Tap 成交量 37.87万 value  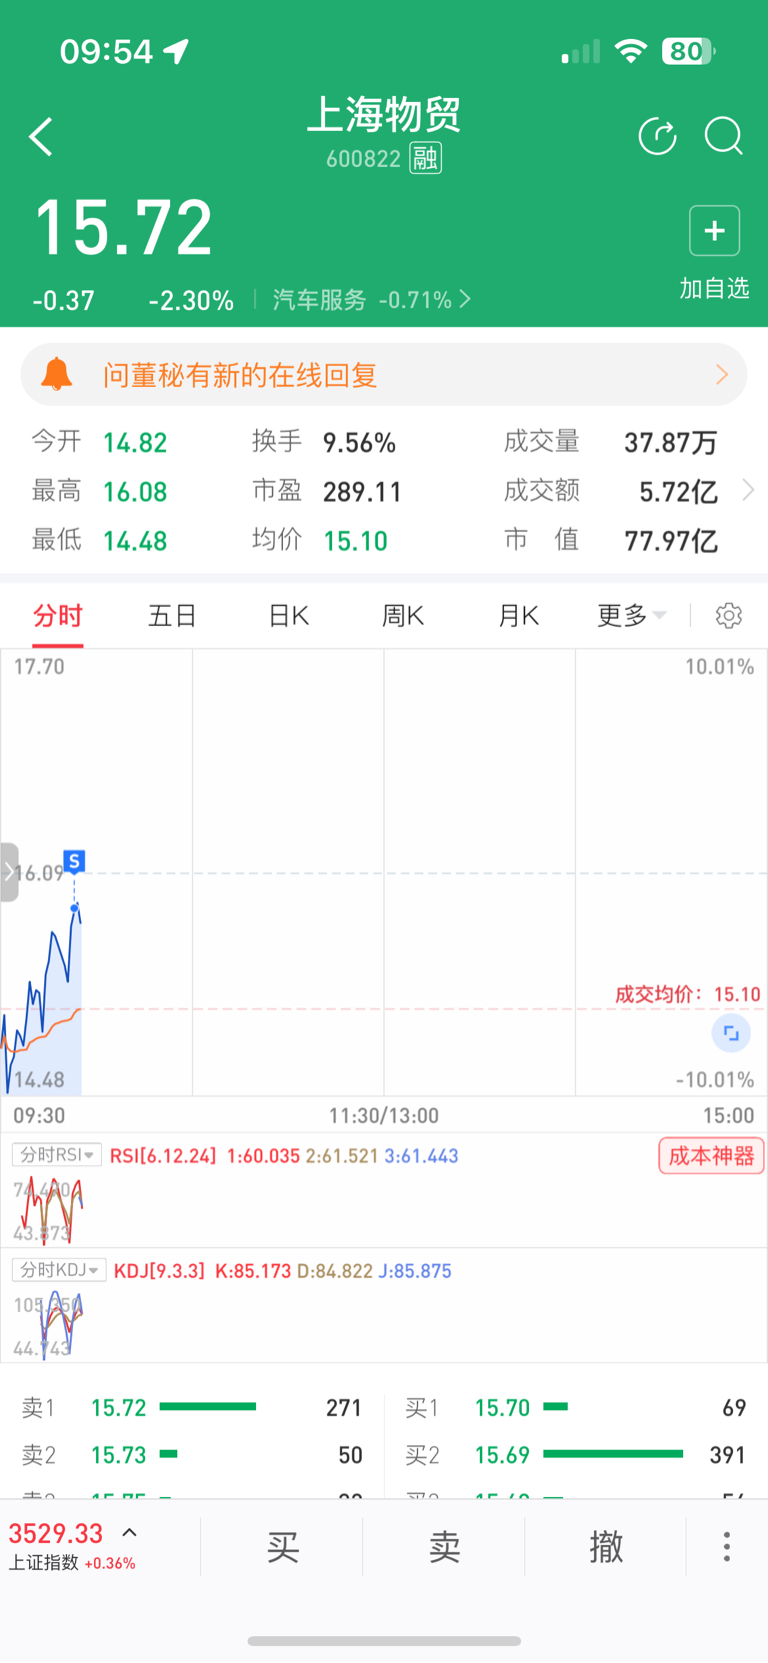[671, 442]
